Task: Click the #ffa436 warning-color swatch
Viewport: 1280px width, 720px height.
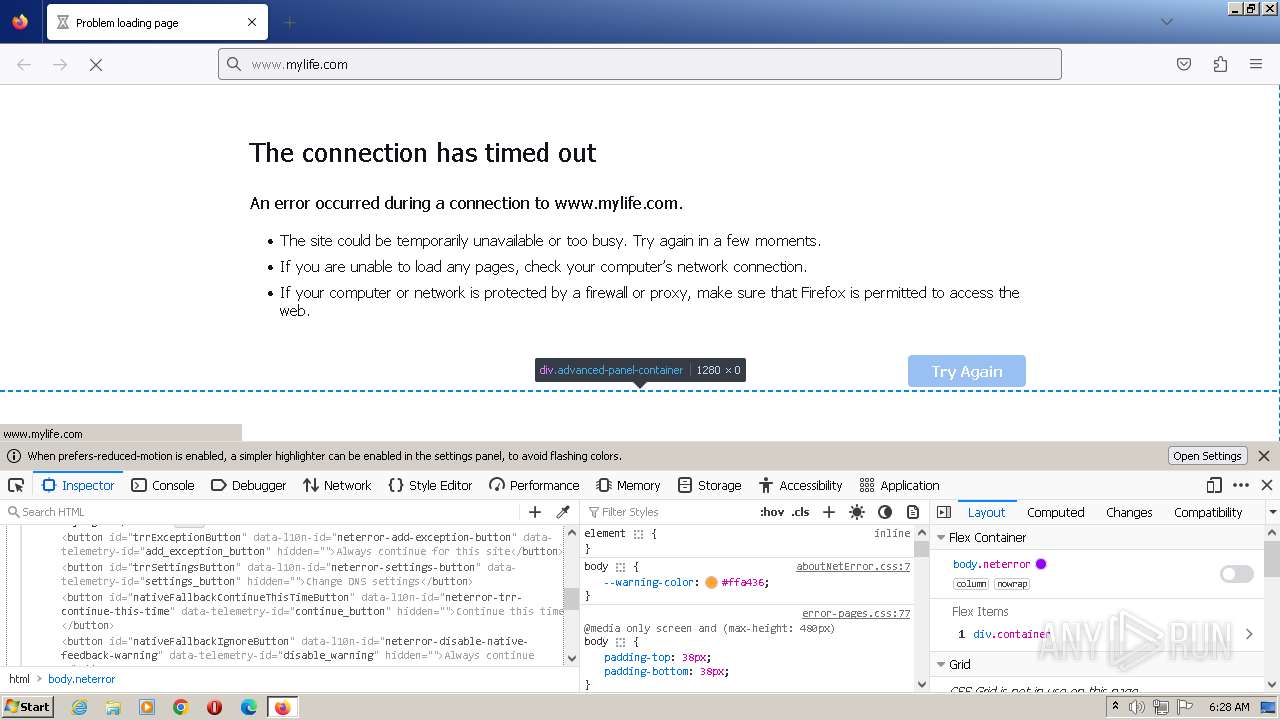Action: [711, 582]
